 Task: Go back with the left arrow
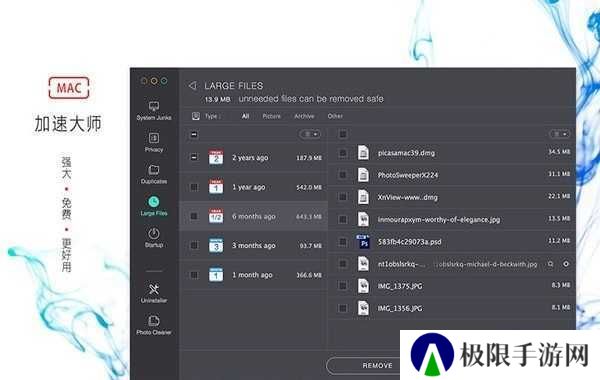point(192,86)
